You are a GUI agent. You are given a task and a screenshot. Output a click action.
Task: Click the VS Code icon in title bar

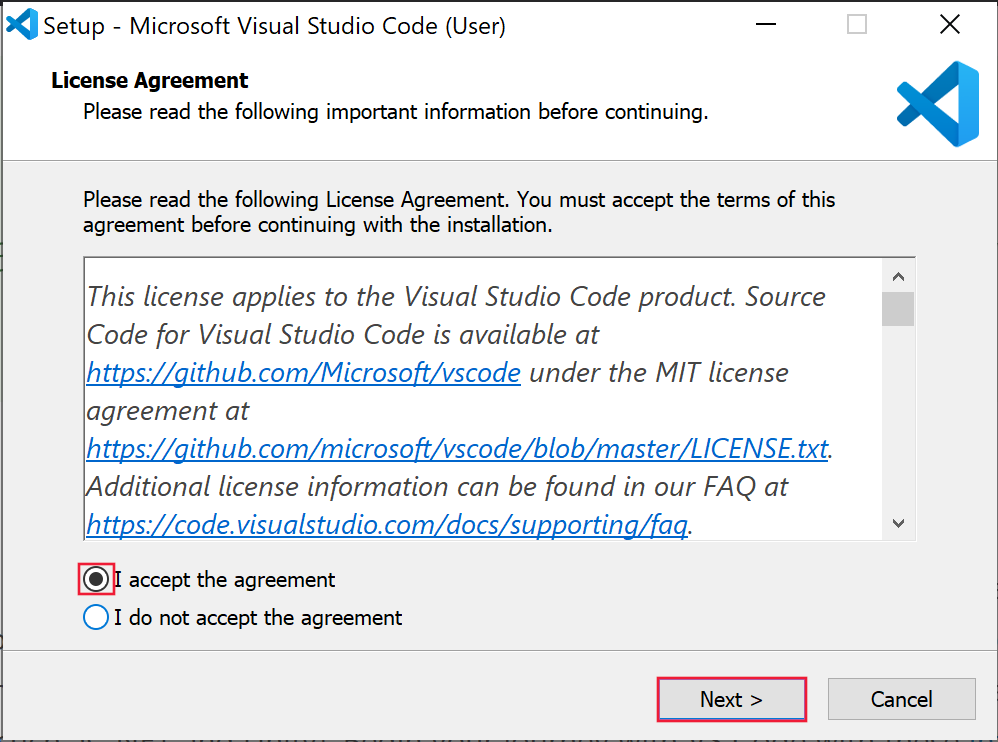(x=22, y=25)
